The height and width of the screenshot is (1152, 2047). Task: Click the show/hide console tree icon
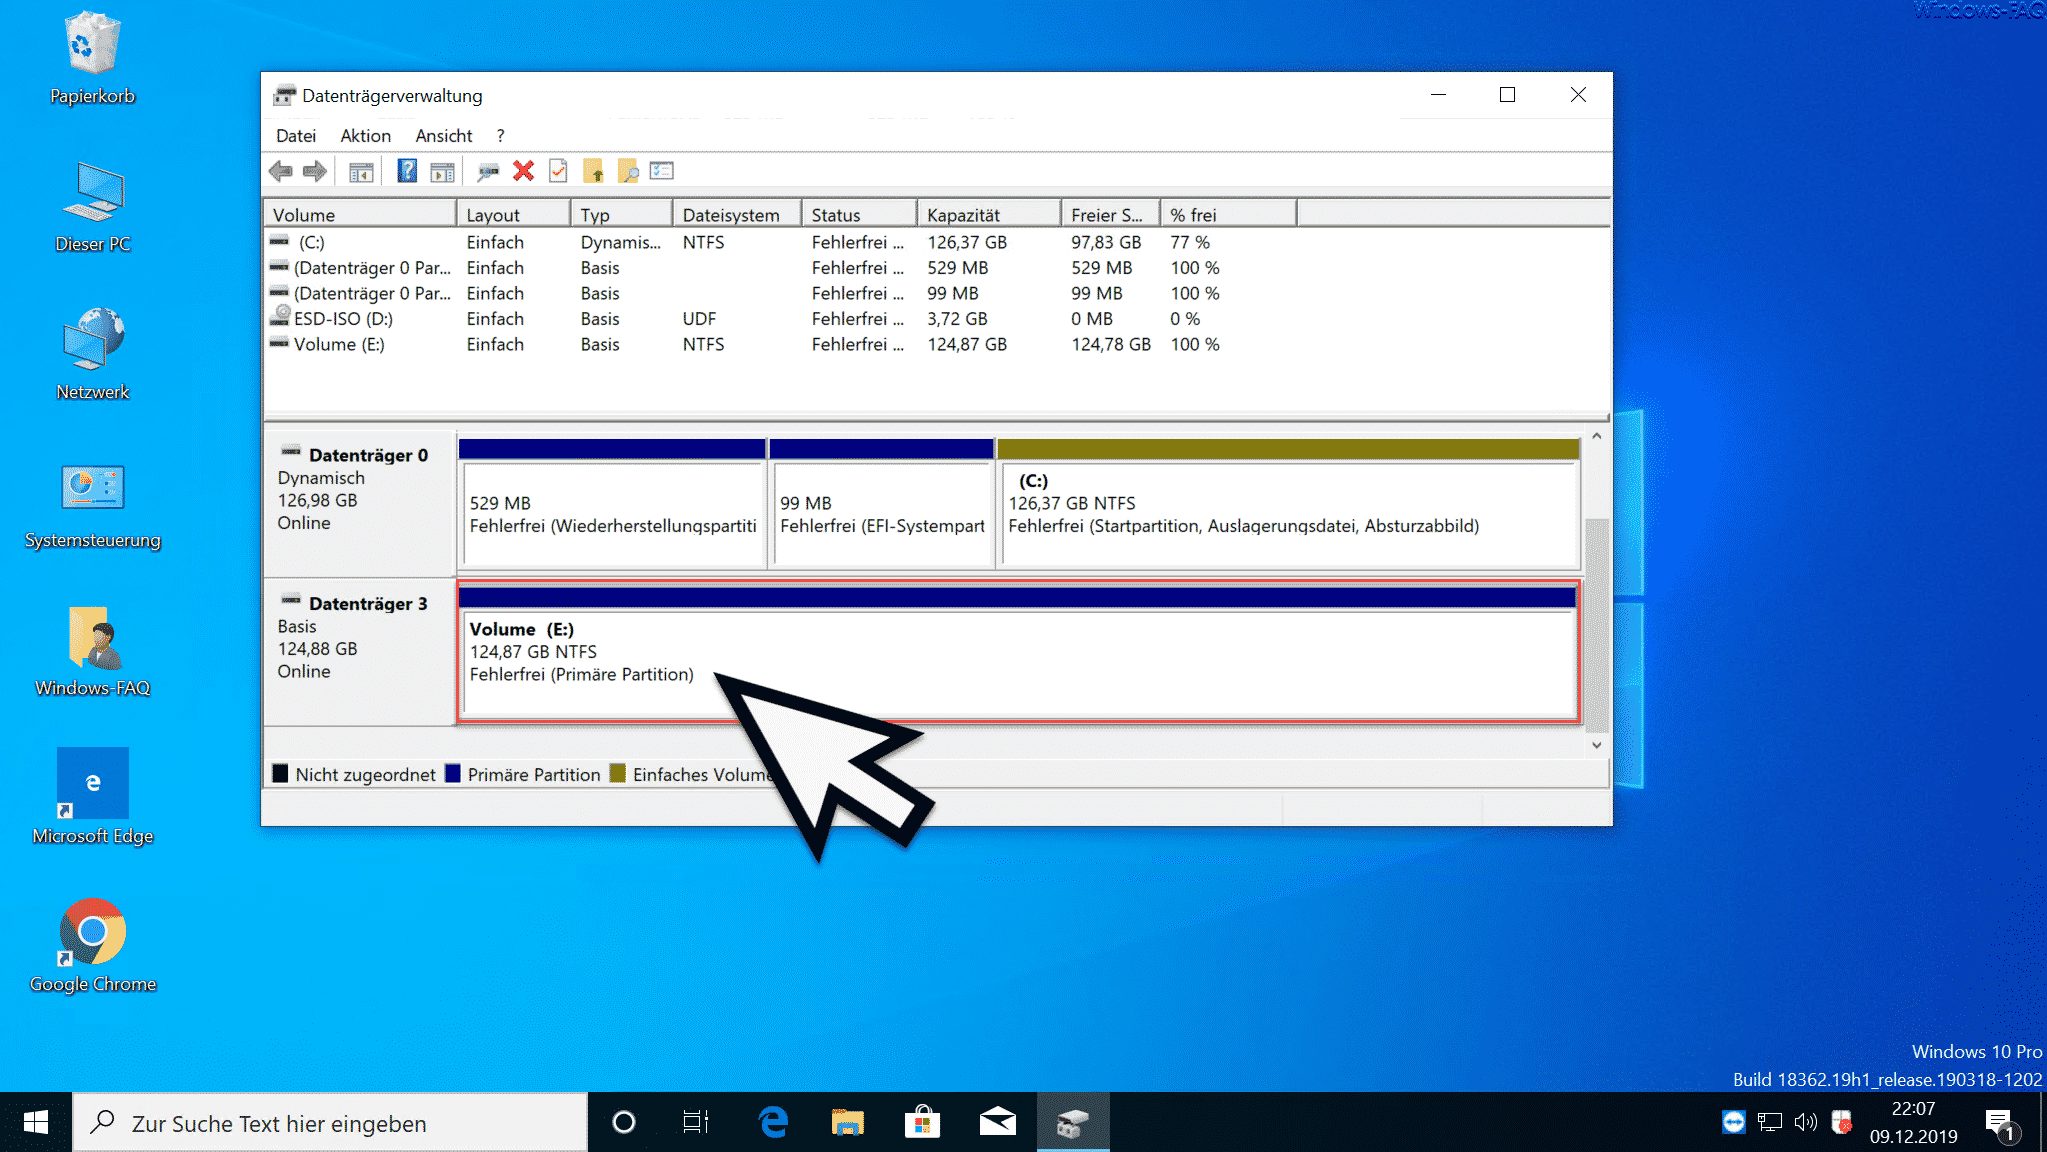point(361,172)
